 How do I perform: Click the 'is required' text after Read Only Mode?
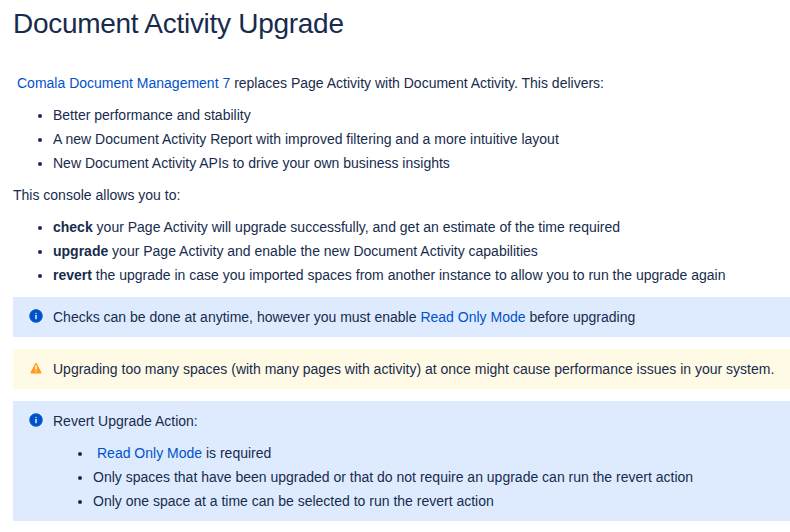coord(238,453)
